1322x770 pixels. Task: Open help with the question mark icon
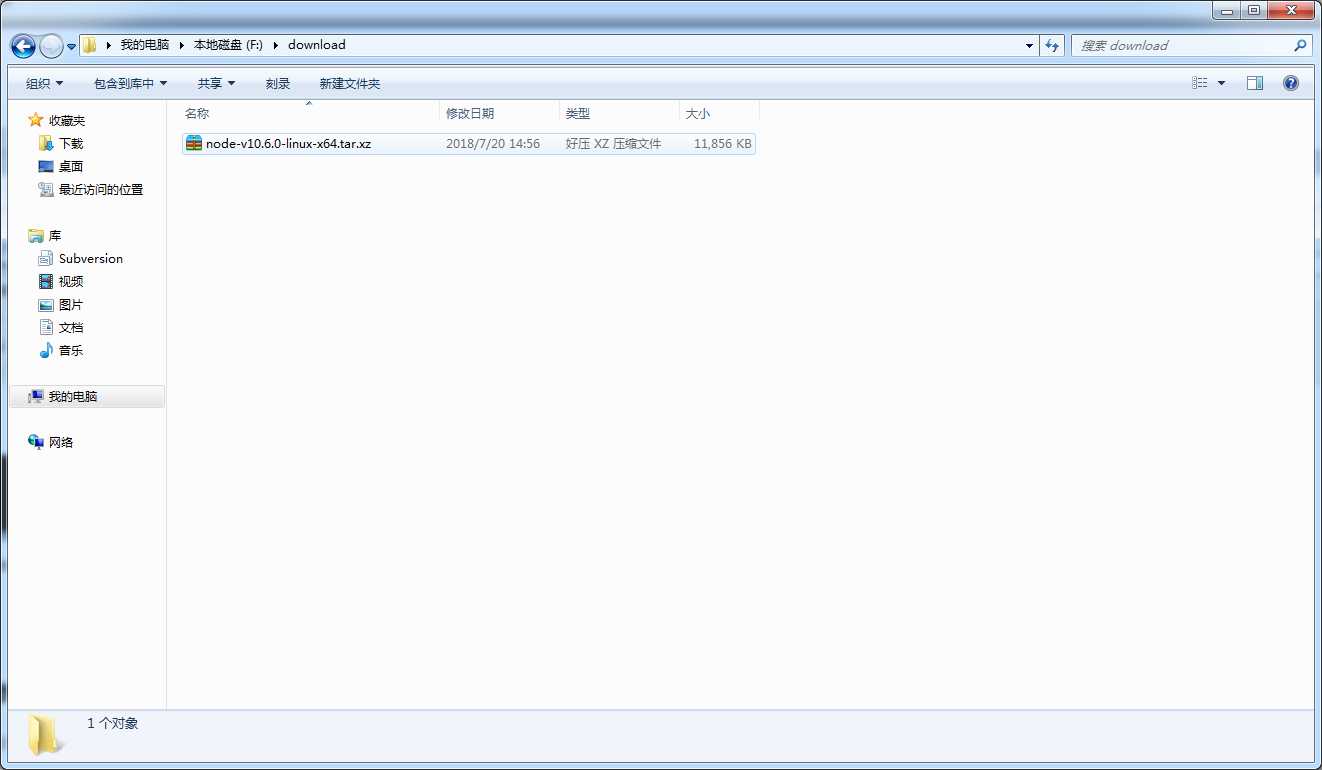1291,83
